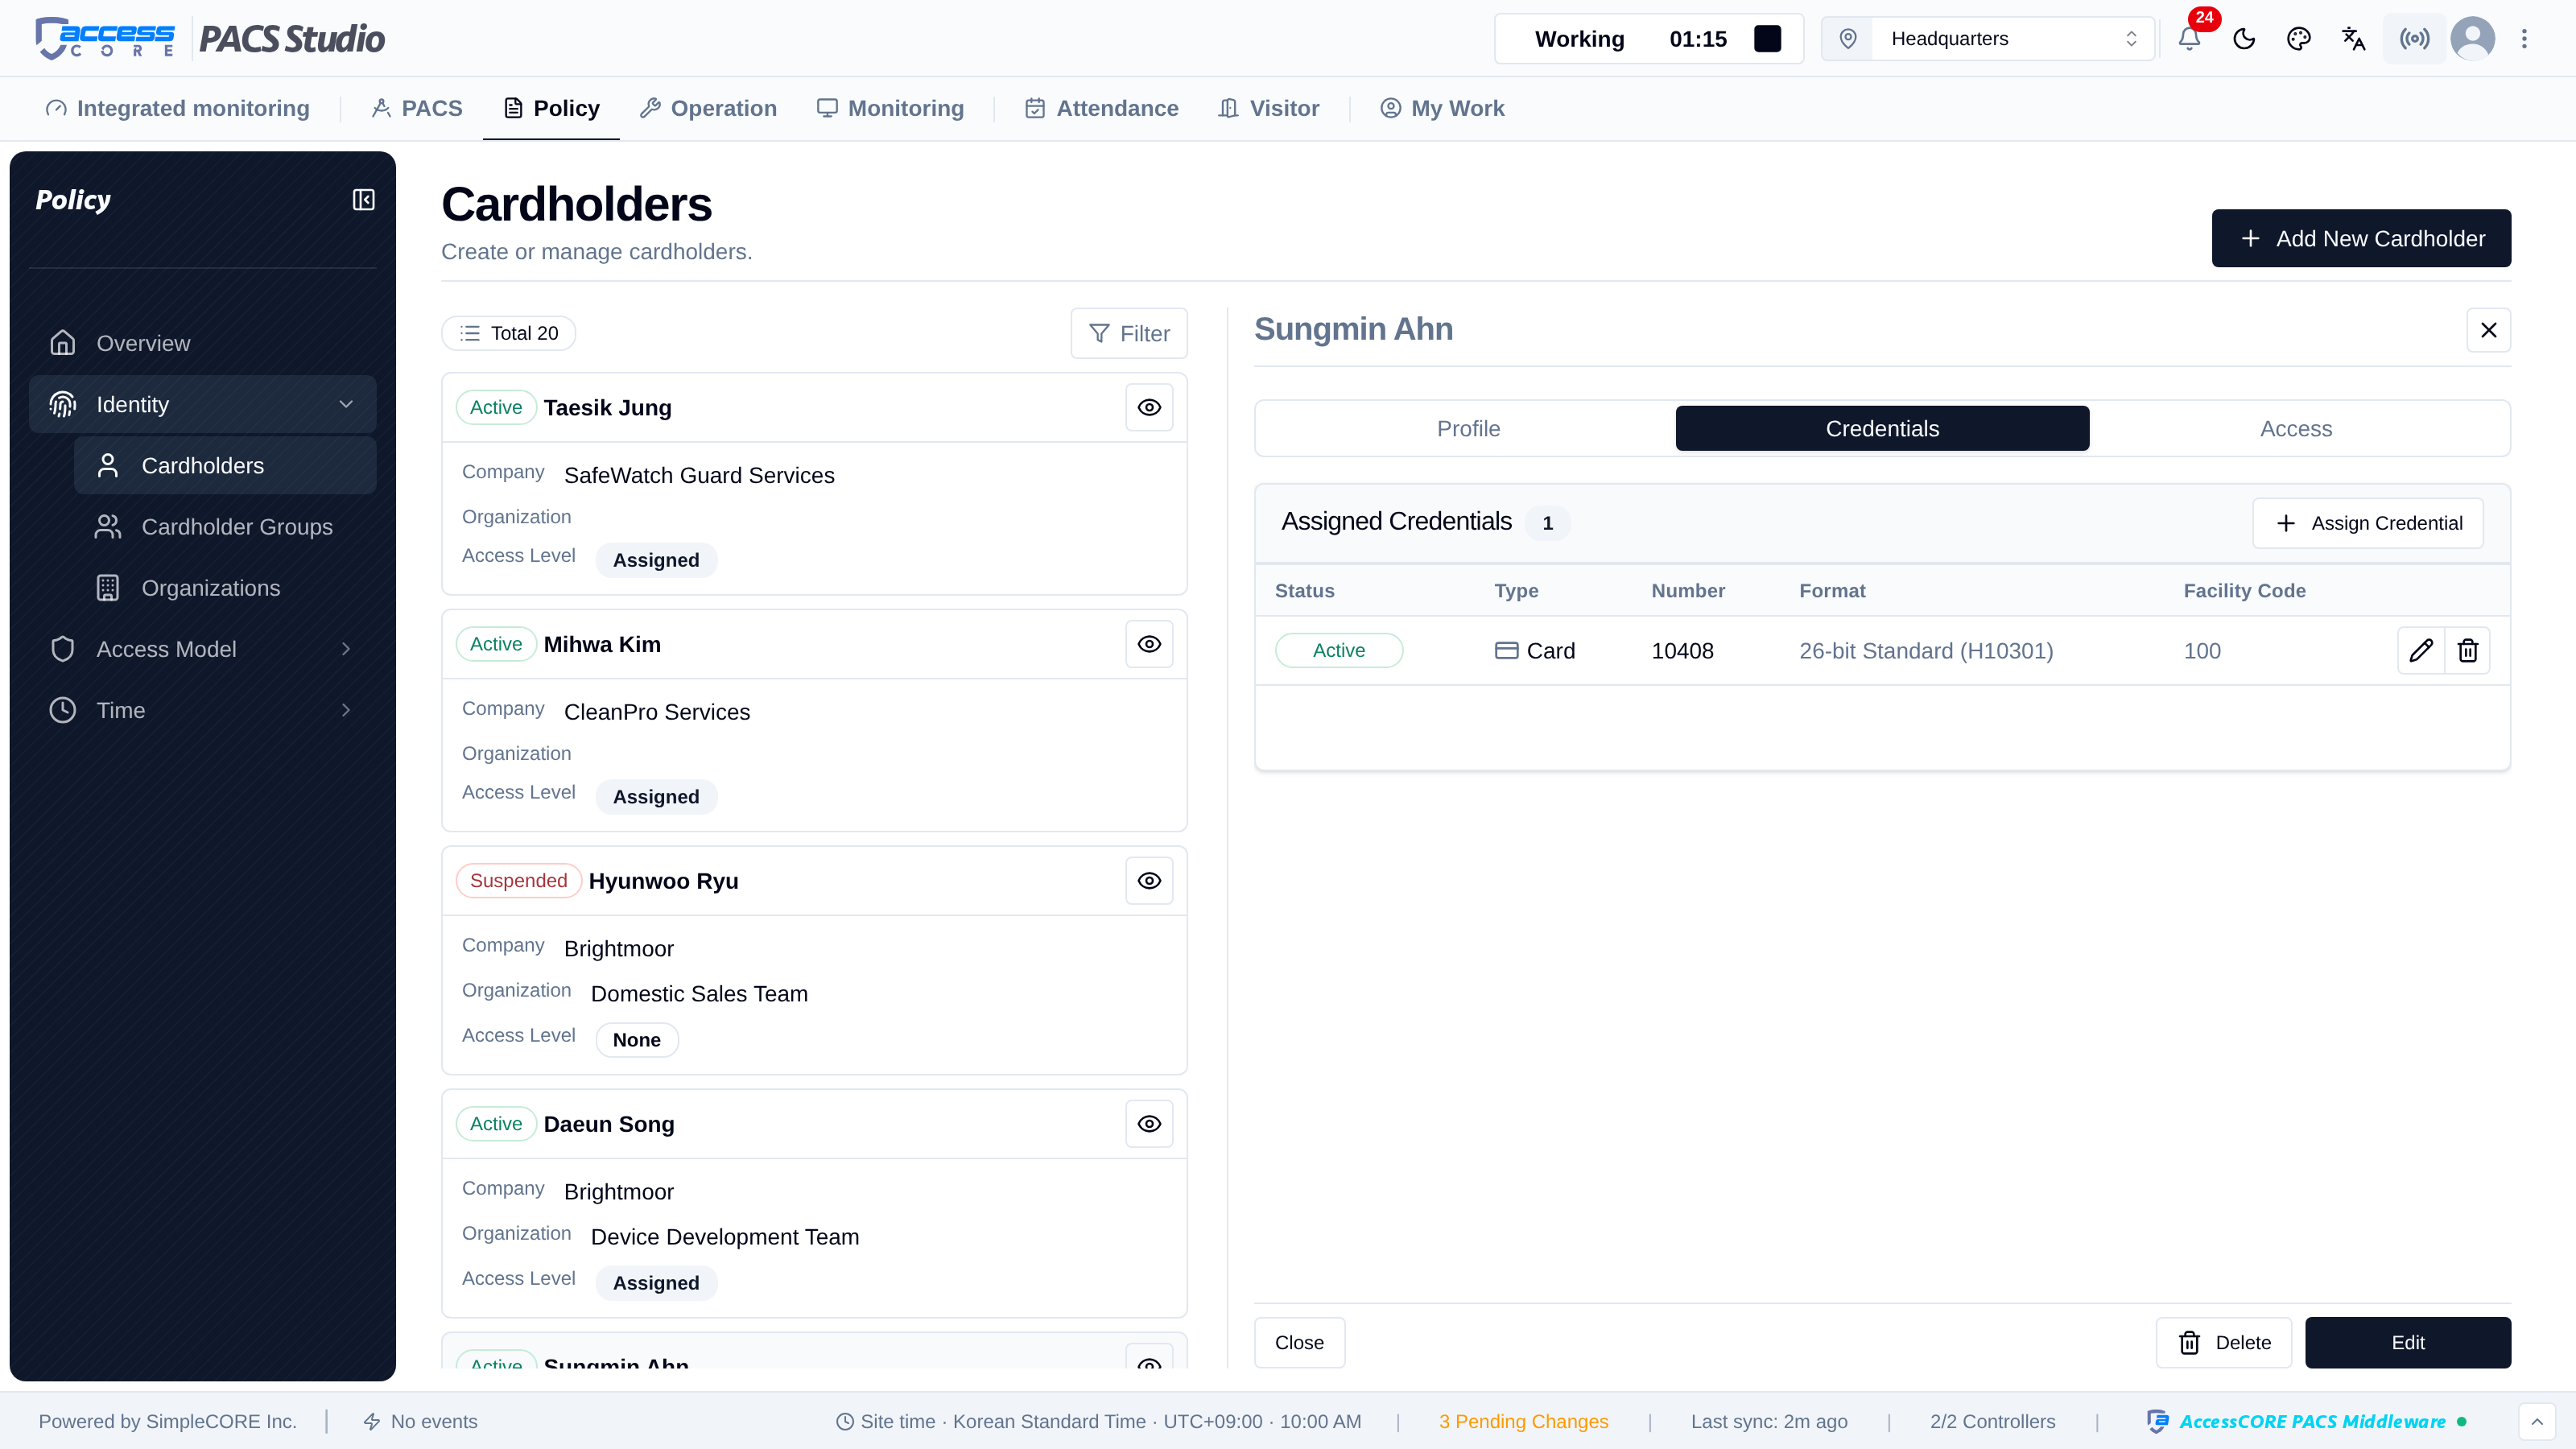Delete the credential row trash icon
This screenshot has height=1449, width=2576.
click(2468, 651)
